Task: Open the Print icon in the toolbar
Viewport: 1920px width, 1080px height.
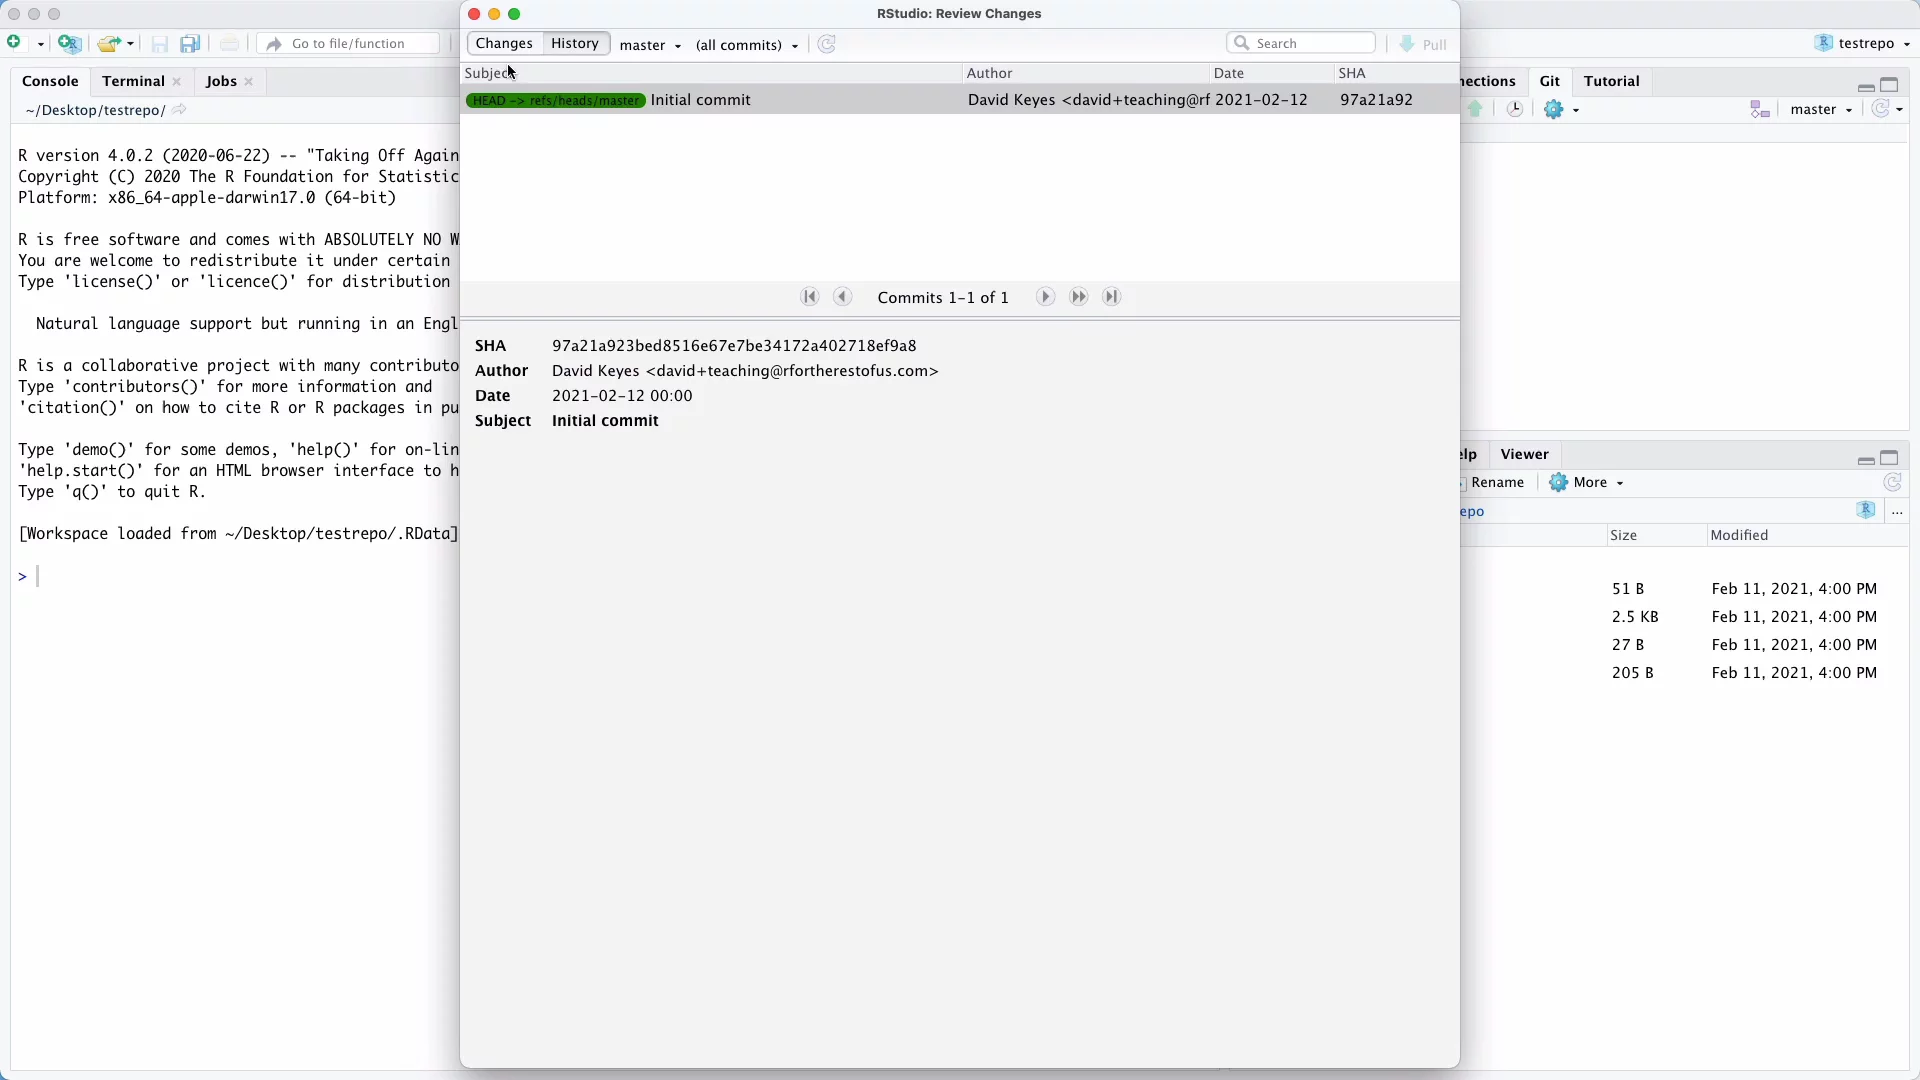Action: 229,43
